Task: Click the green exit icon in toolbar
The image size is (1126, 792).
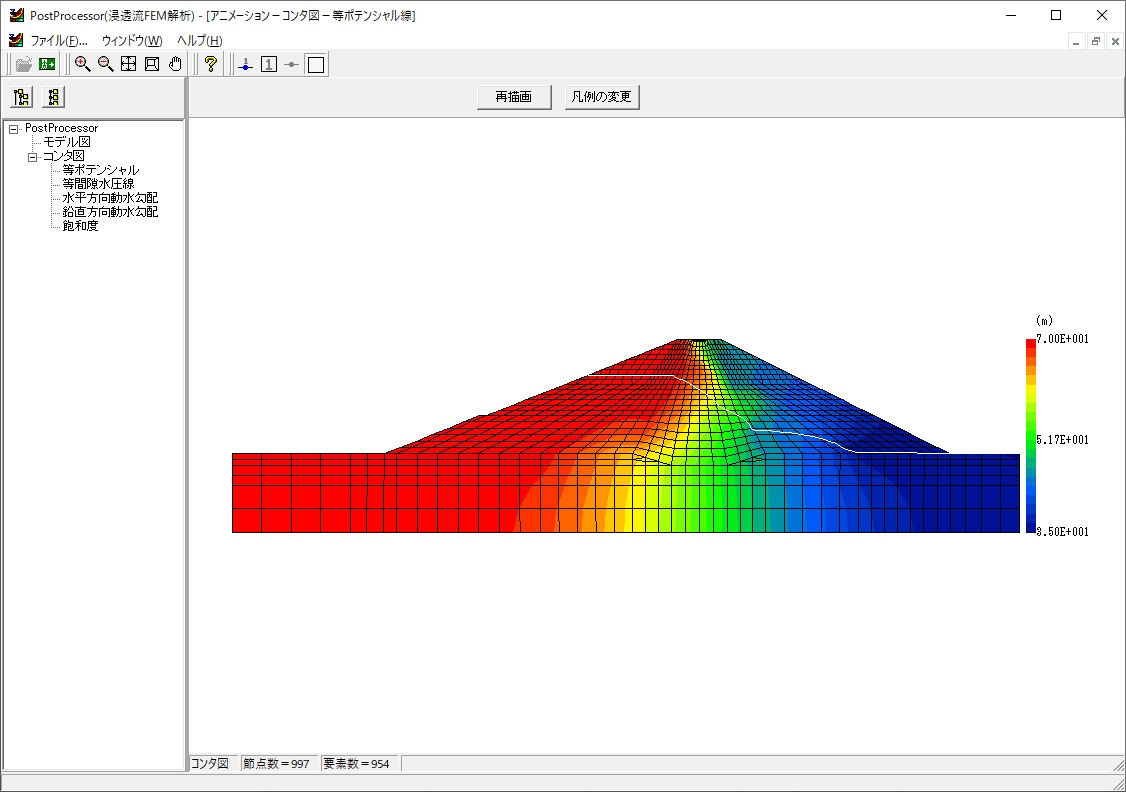Action: tap(47, 65)
